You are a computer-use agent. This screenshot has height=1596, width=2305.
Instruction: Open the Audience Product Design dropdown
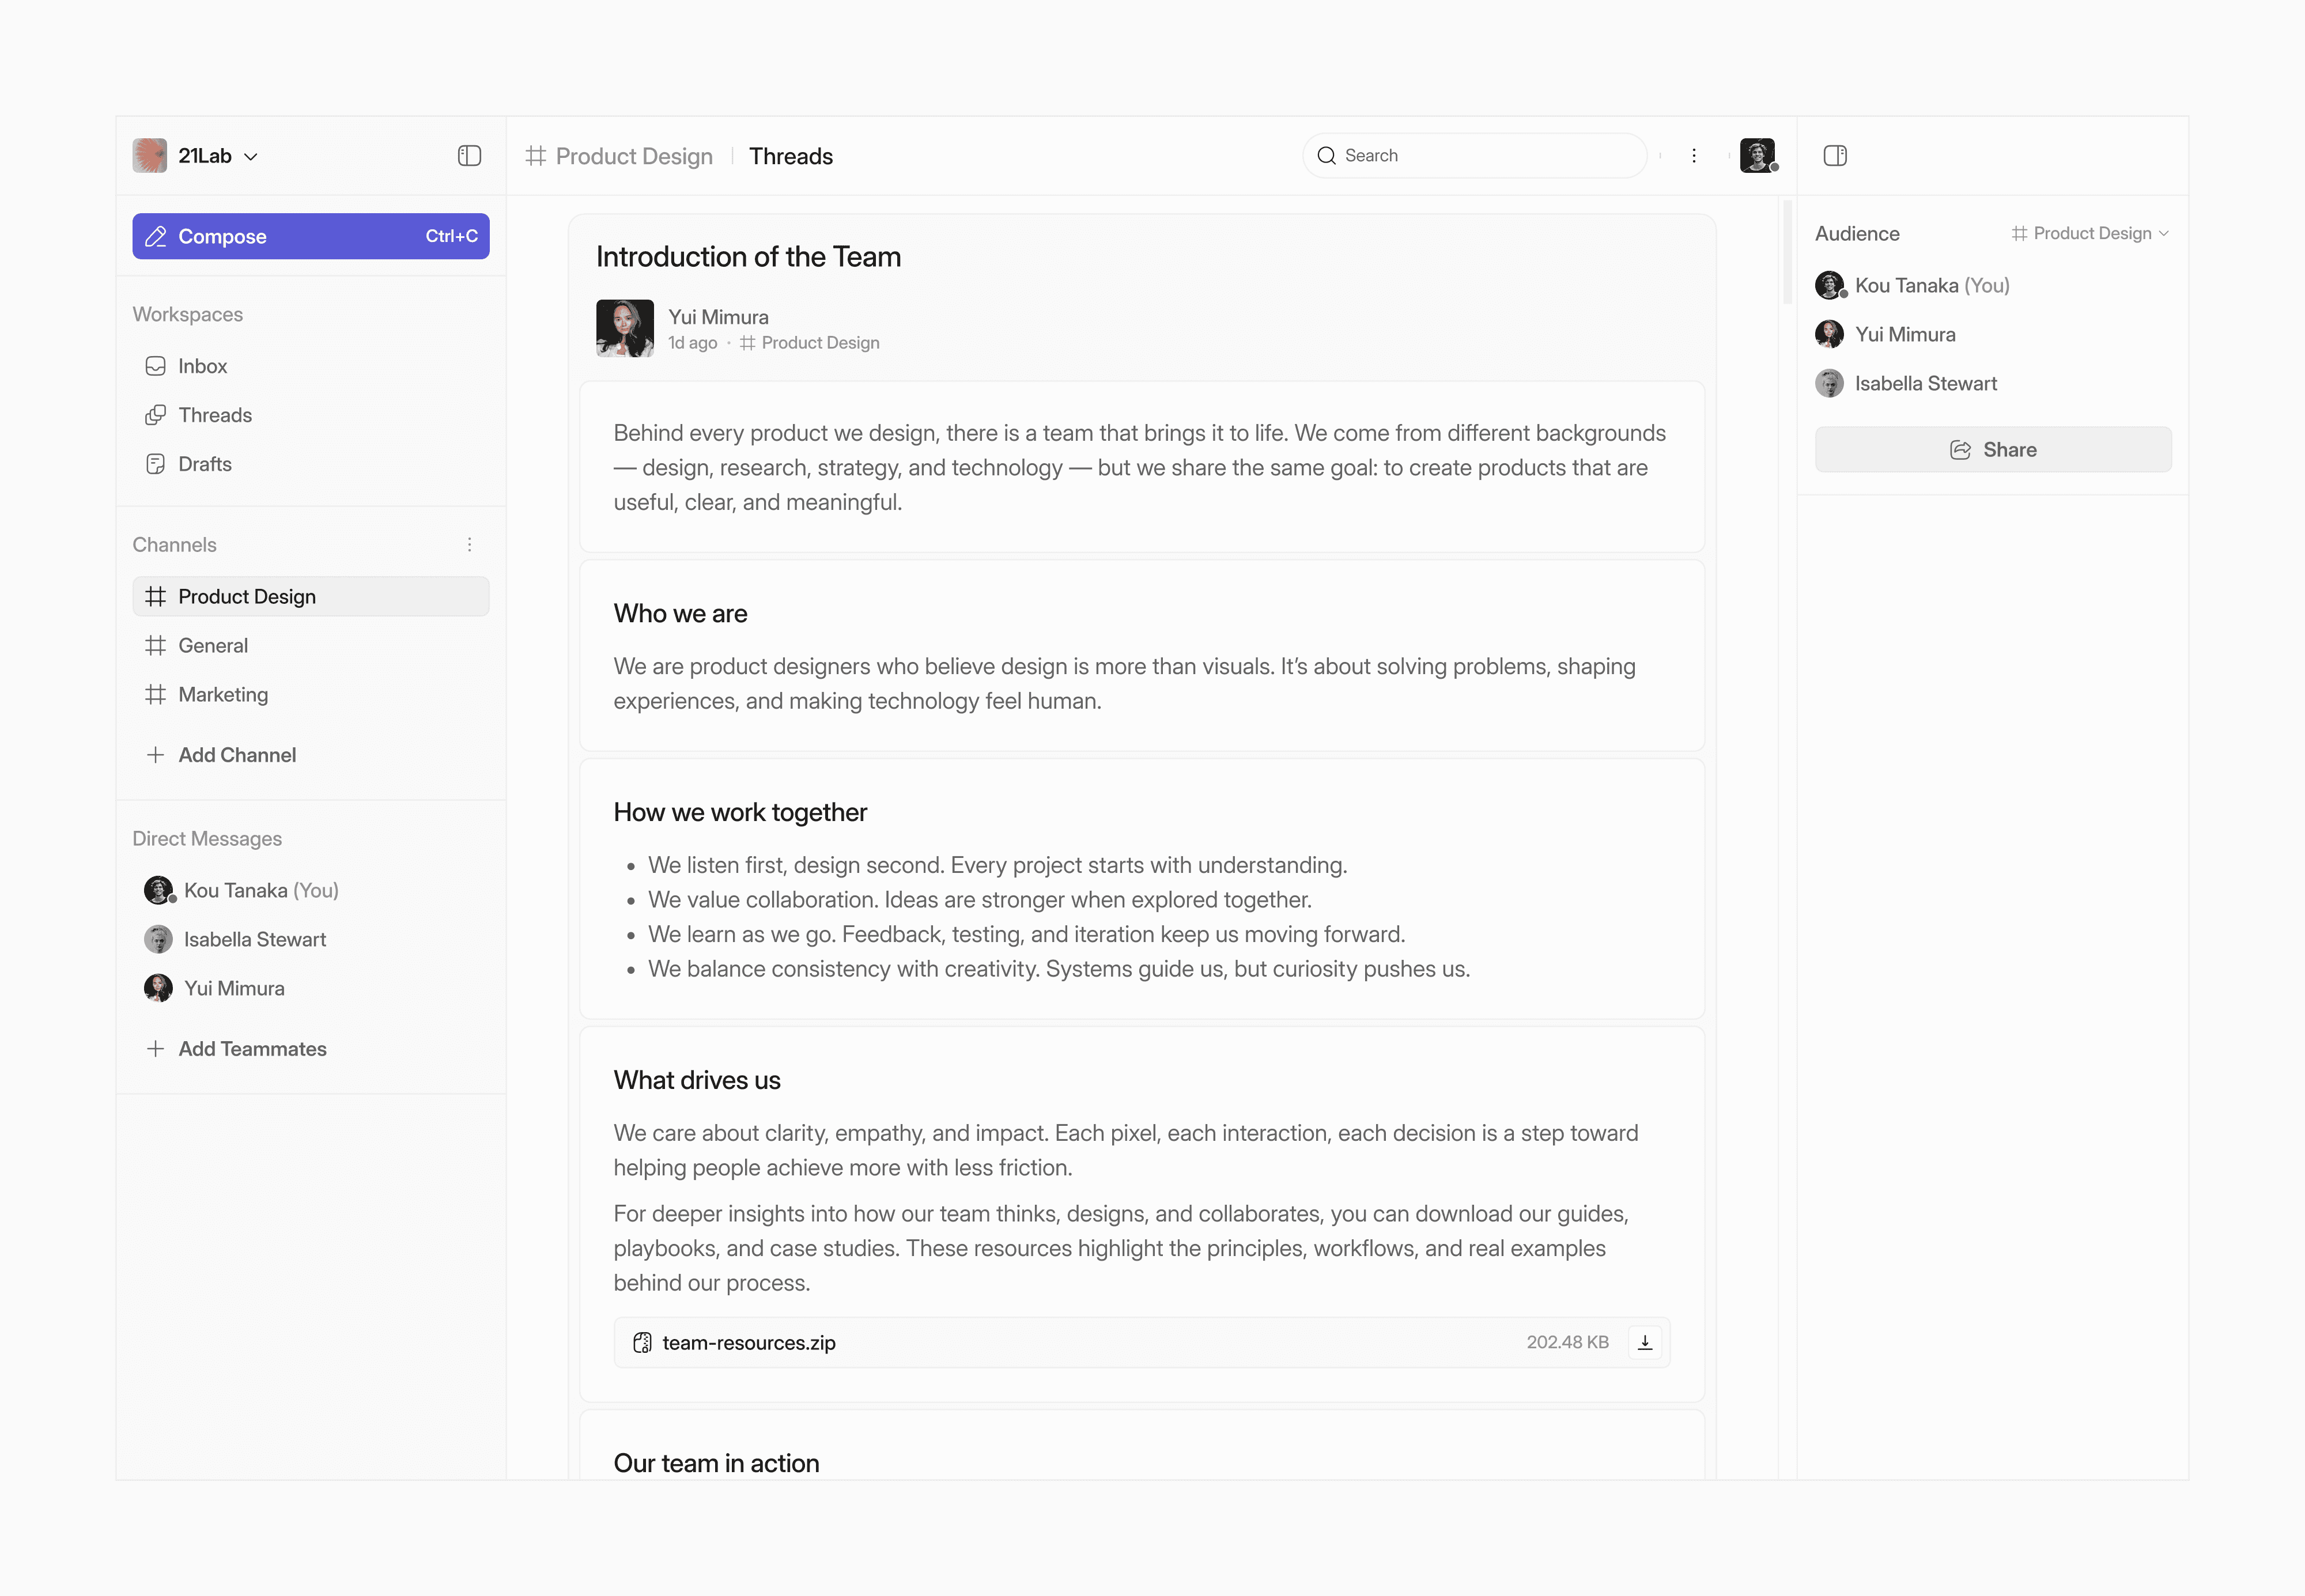[x=2090, y=233]
